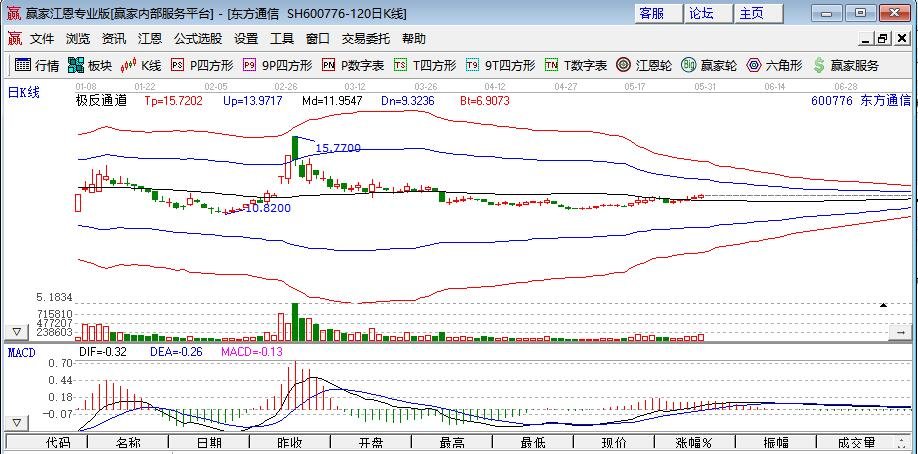The height and width of the screenshot is (454, 918).
Task: Expand the MACD panel dropdown arrow
Action: click(16, 423)
